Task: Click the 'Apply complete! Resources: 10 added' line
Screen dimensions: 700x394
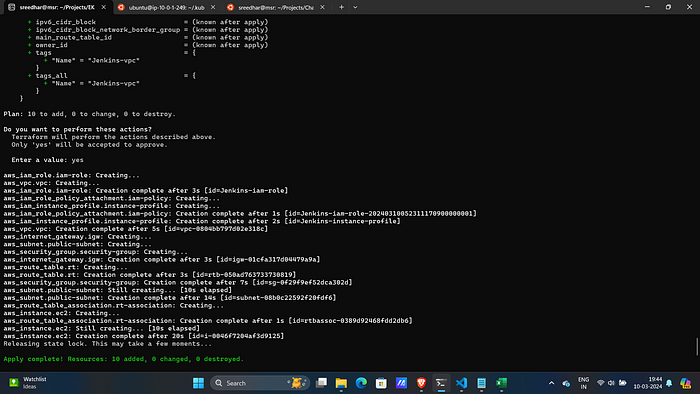Action: pos(124,359)
